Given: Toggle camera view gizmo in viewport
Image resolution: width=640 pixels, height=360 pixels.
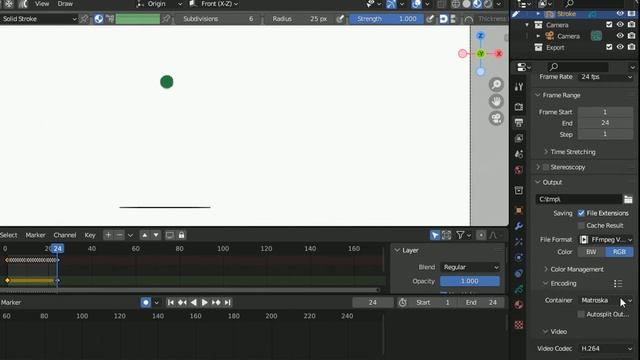Looking at the screenshot, I should [x=496, y=118].
